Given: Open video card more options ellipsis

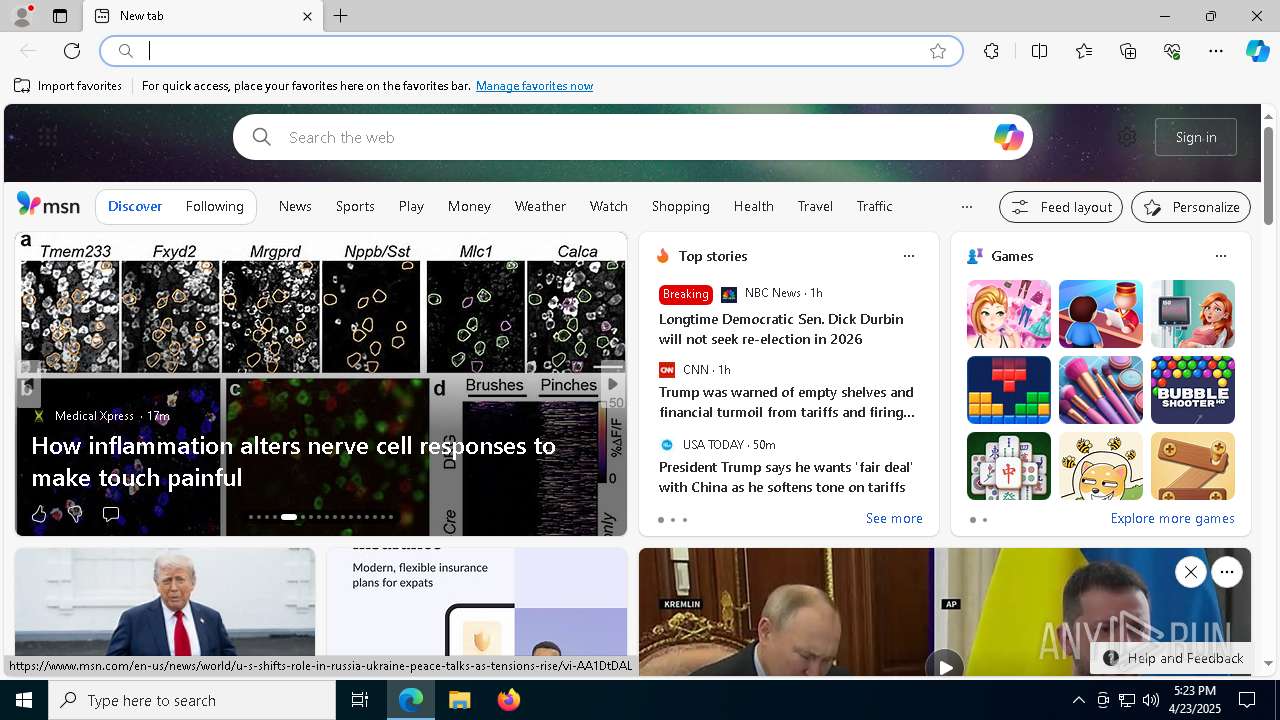Looking at the screenshot, I should 1226,572.
